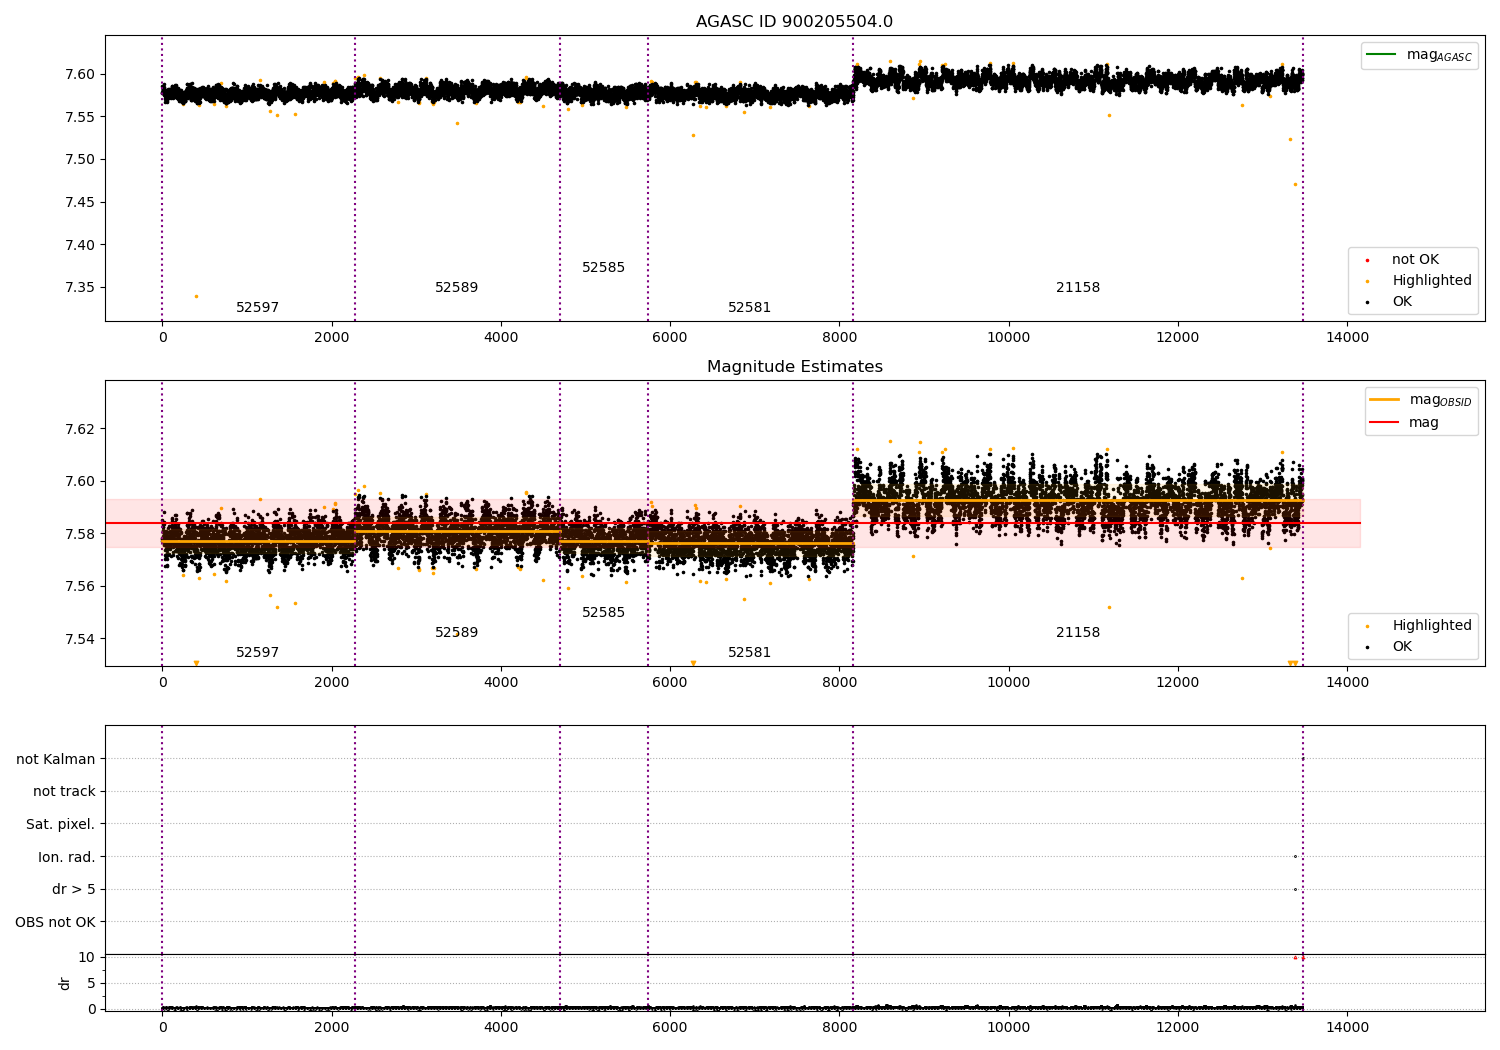Click obsid label 52597 in Magnitude Estimates plot

coord(257,653)
